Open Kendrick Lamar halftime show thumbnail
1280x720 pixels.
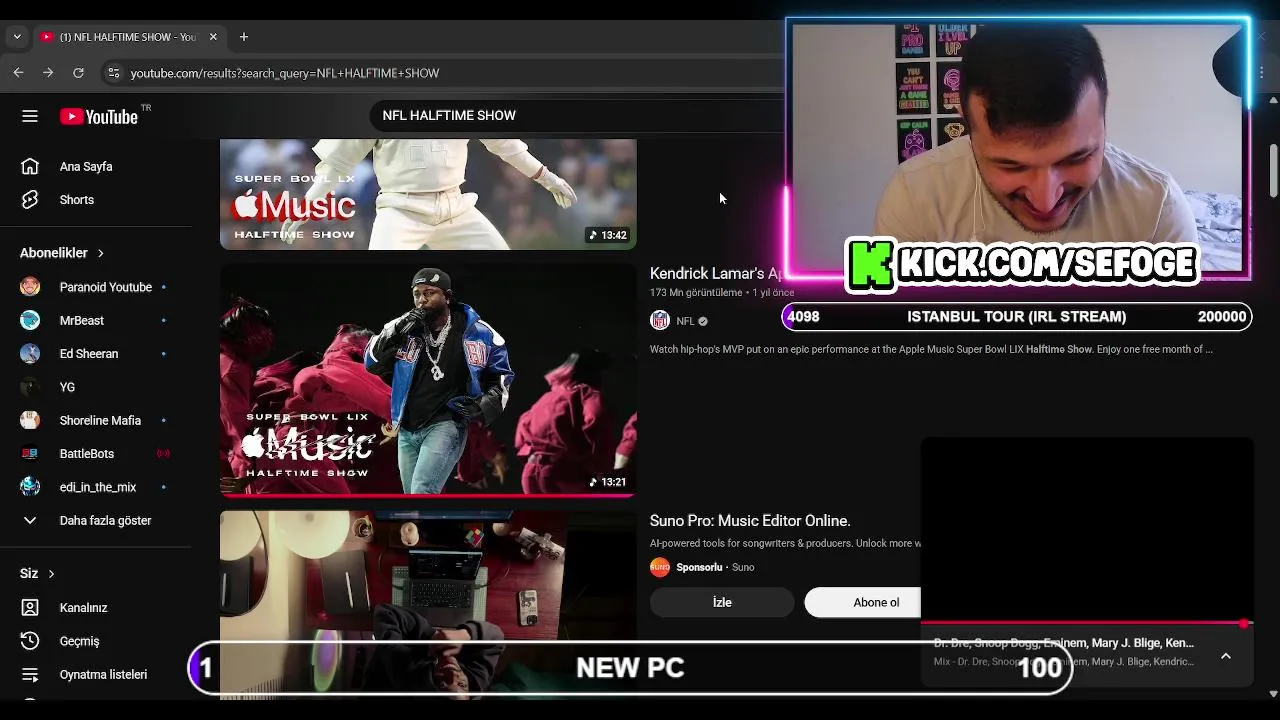click(428, 379)
